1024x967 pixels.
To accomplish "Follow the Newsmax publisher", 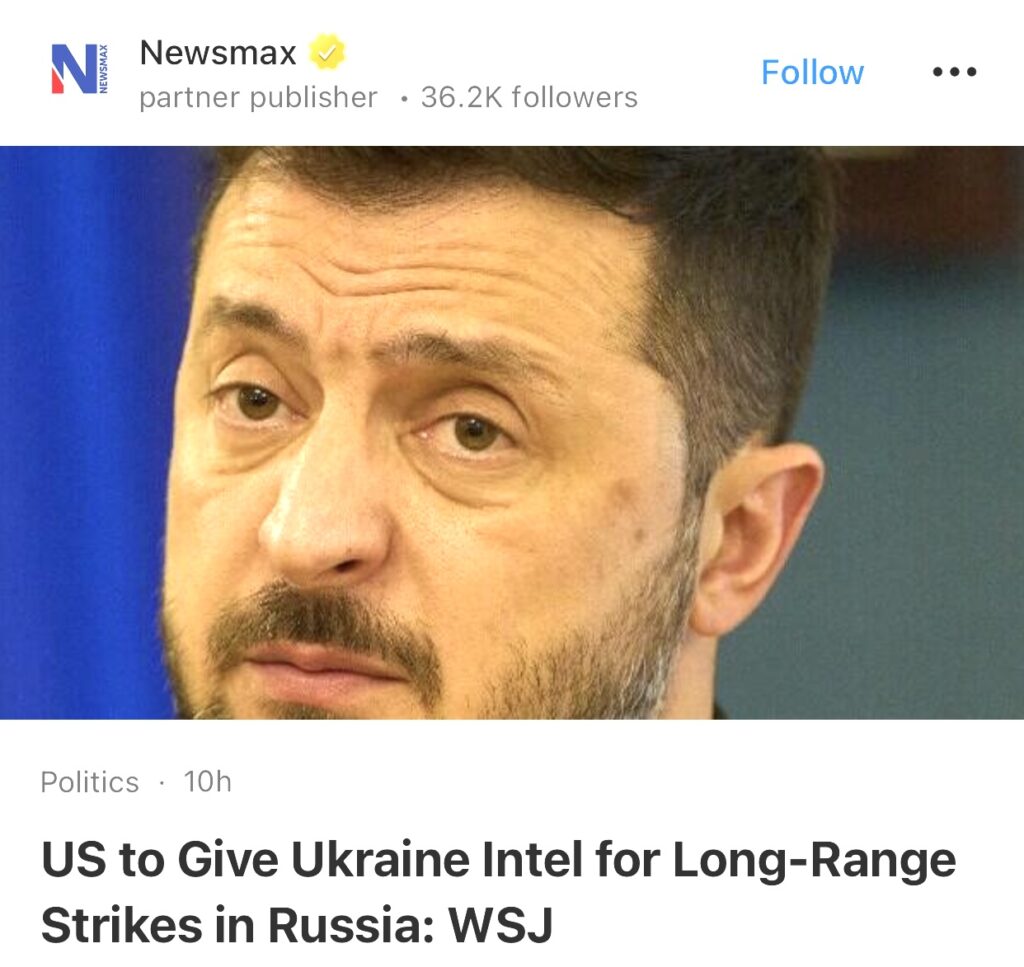I will [x=812, y=72].
